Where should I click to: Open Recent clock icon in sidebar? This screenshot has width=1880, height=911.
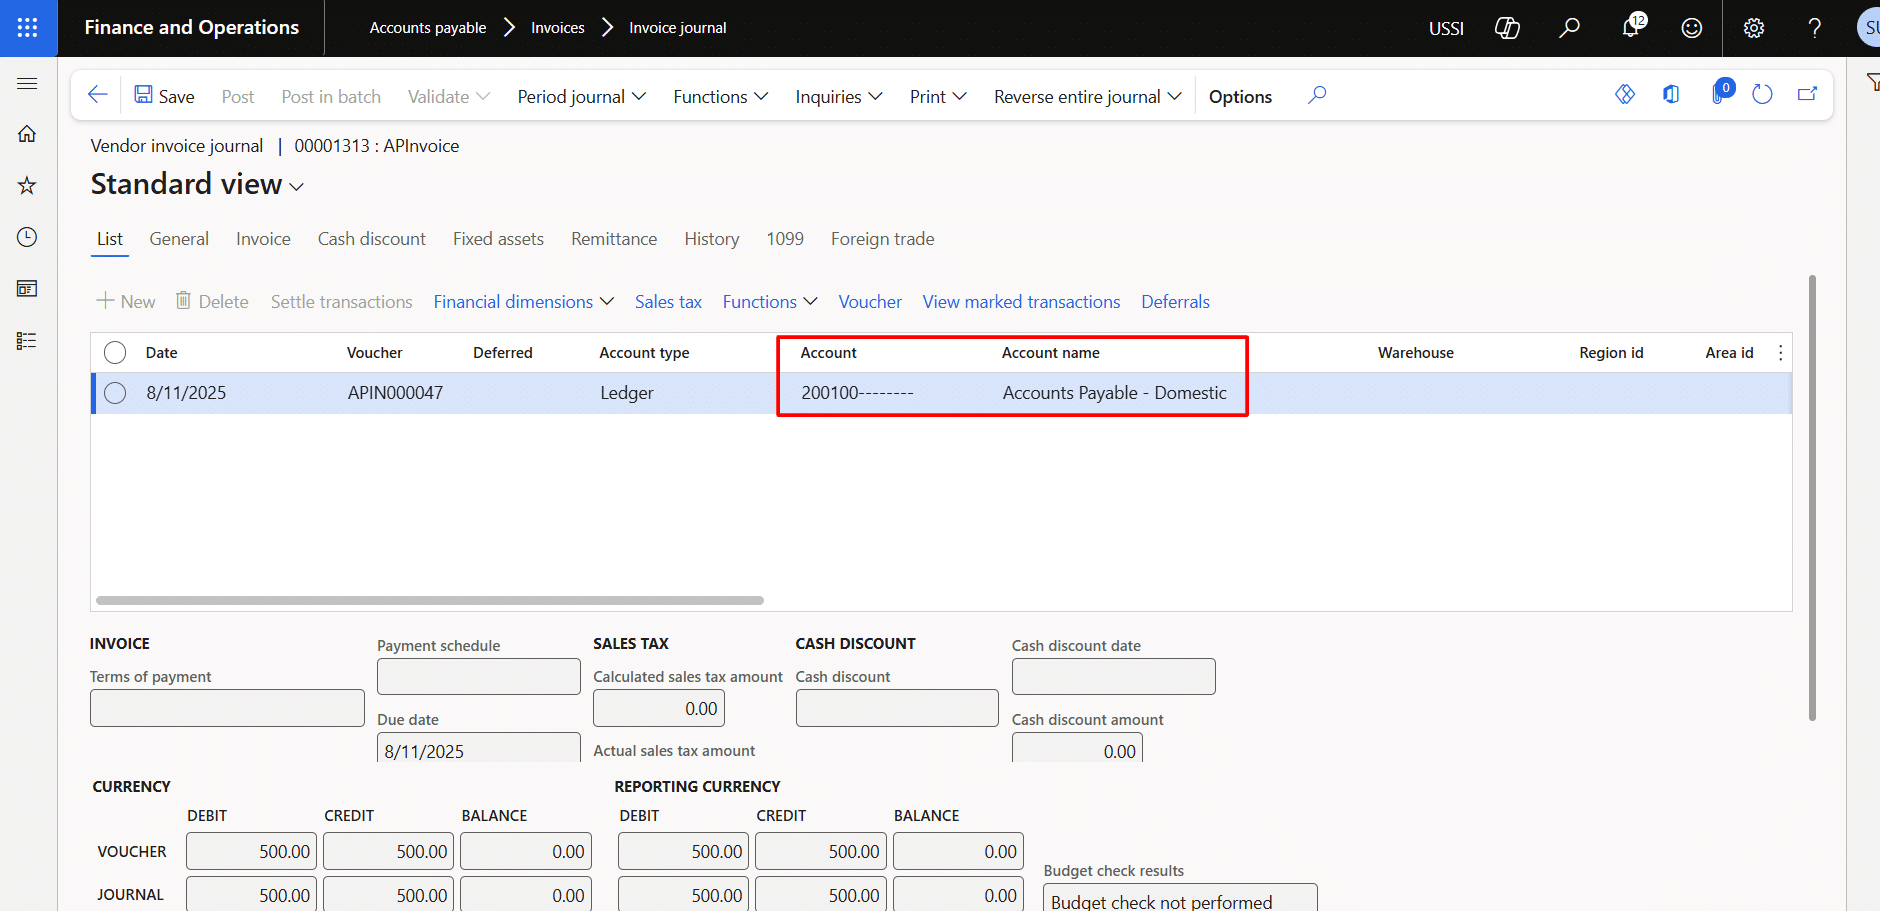click(27, 237)
